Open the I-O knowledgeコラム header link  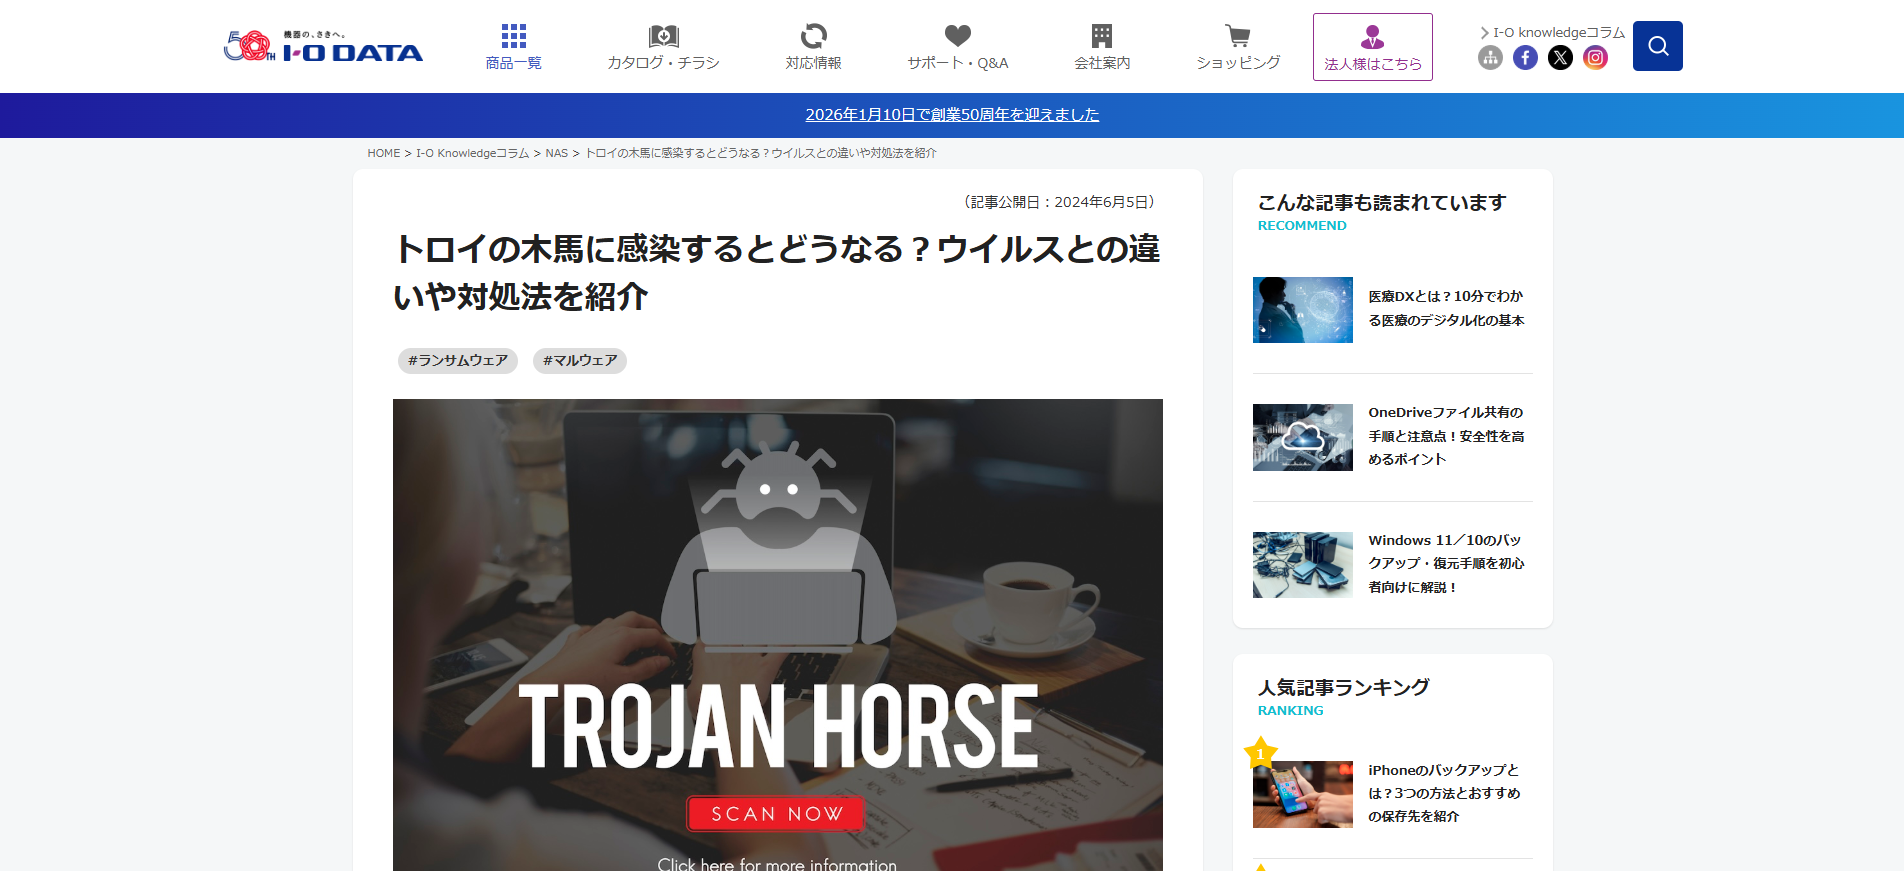1553,32
